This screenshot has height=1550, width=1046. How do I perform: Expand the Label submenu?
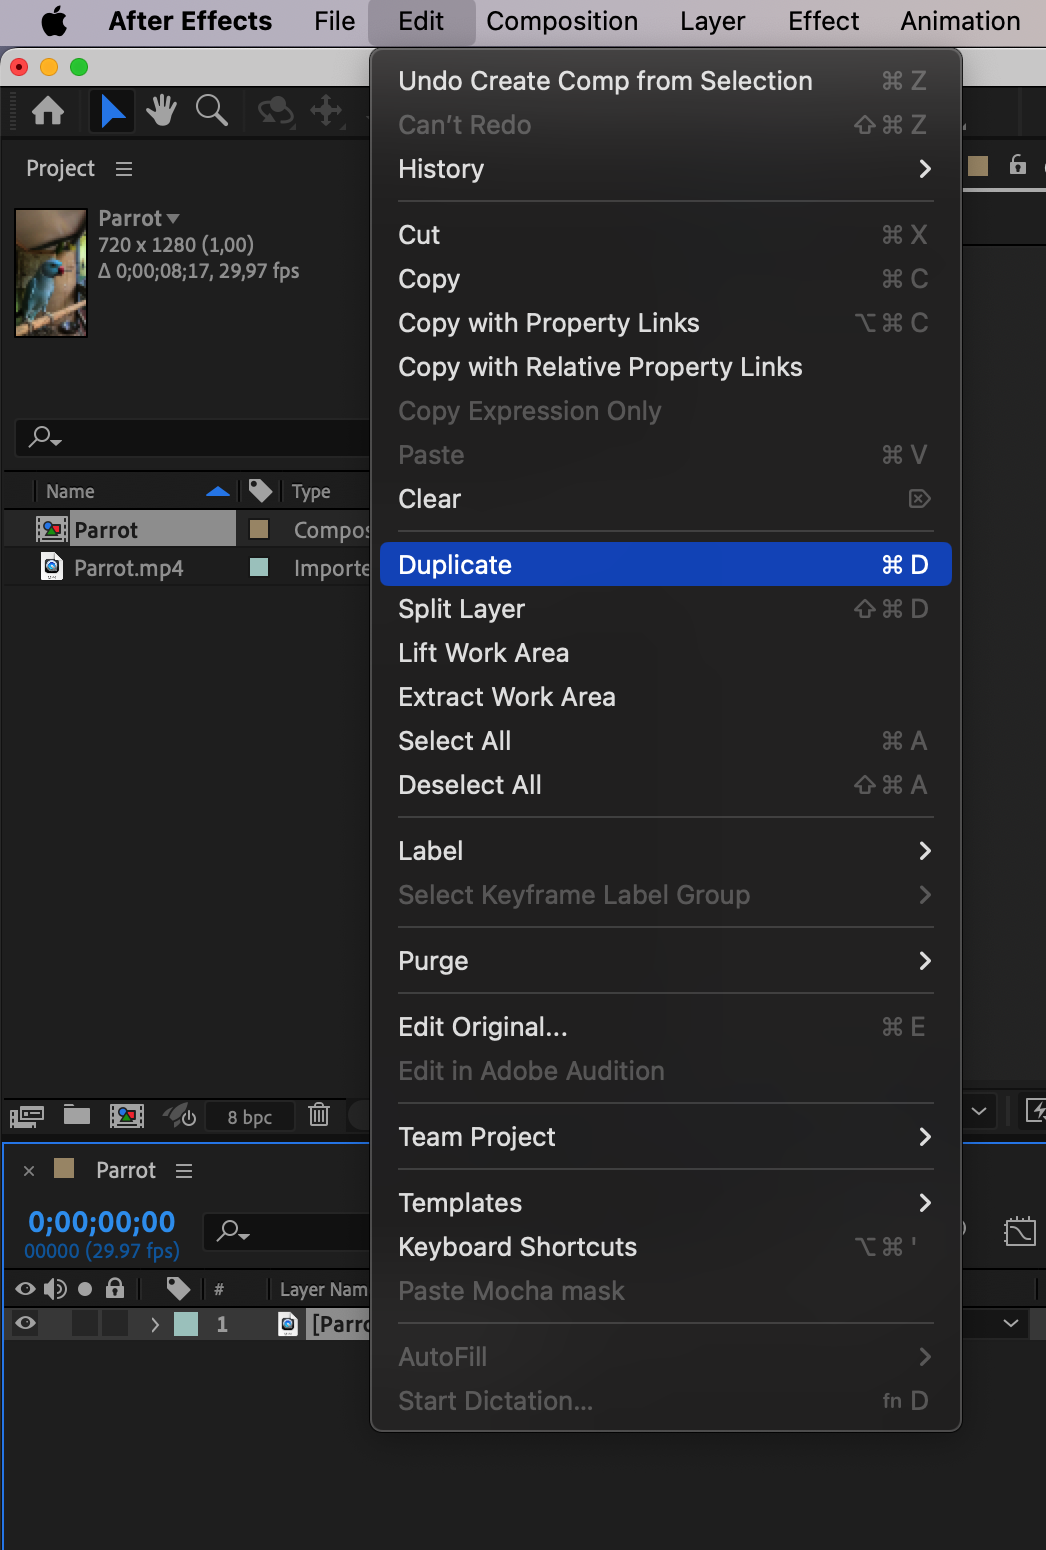pyautogui.click(x=665, y=851)
